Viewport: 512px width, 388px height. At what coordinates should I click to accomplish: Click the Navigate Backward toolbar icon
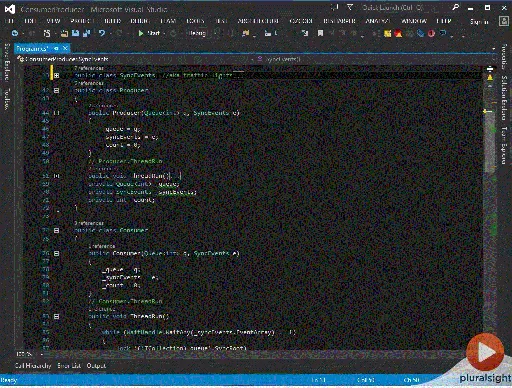tap(15, 33)
